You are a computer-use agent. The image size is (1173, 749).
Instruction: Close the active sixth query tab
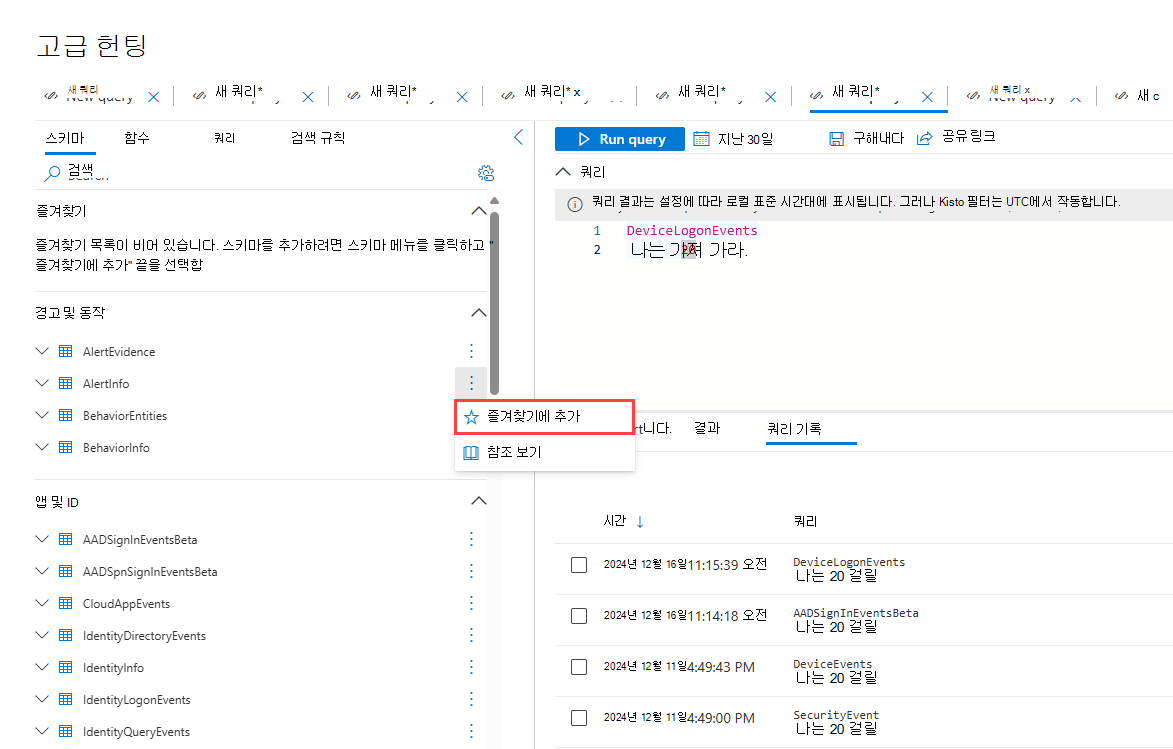[928, 97]
